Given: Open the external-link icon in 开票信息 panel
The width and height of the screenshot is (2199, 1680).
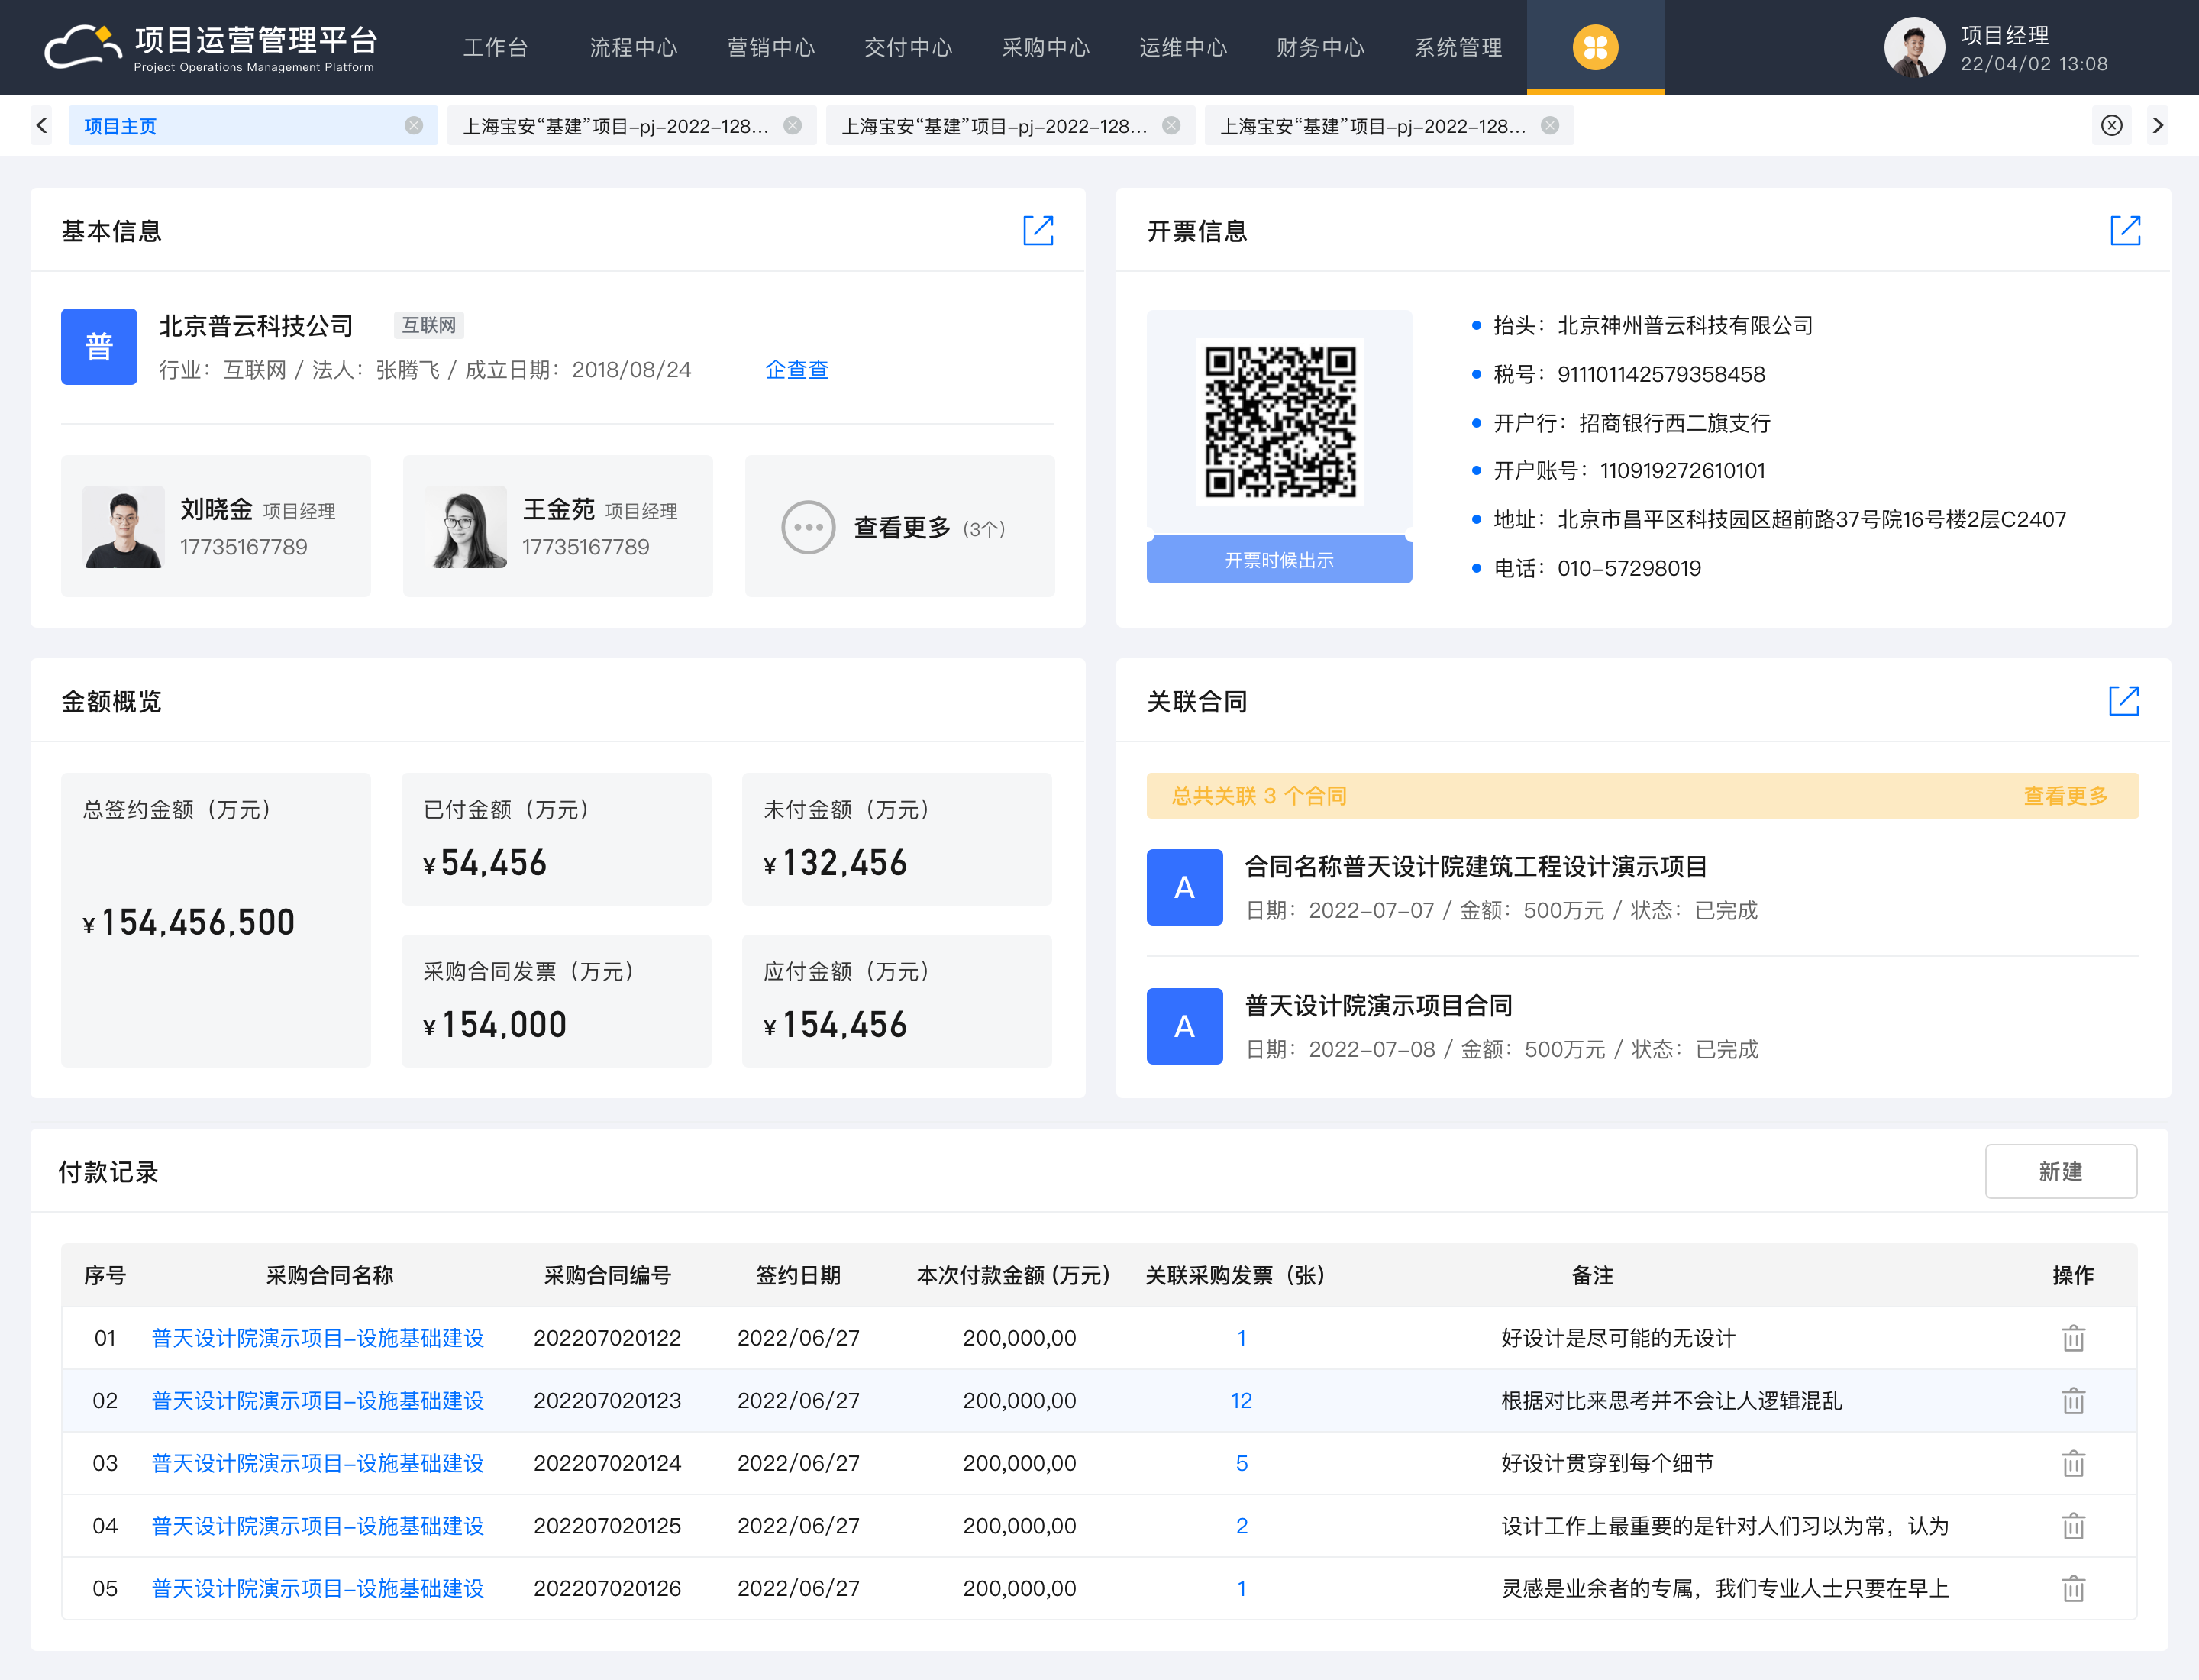Looking at the screenshot, I should coord(2124,230).
